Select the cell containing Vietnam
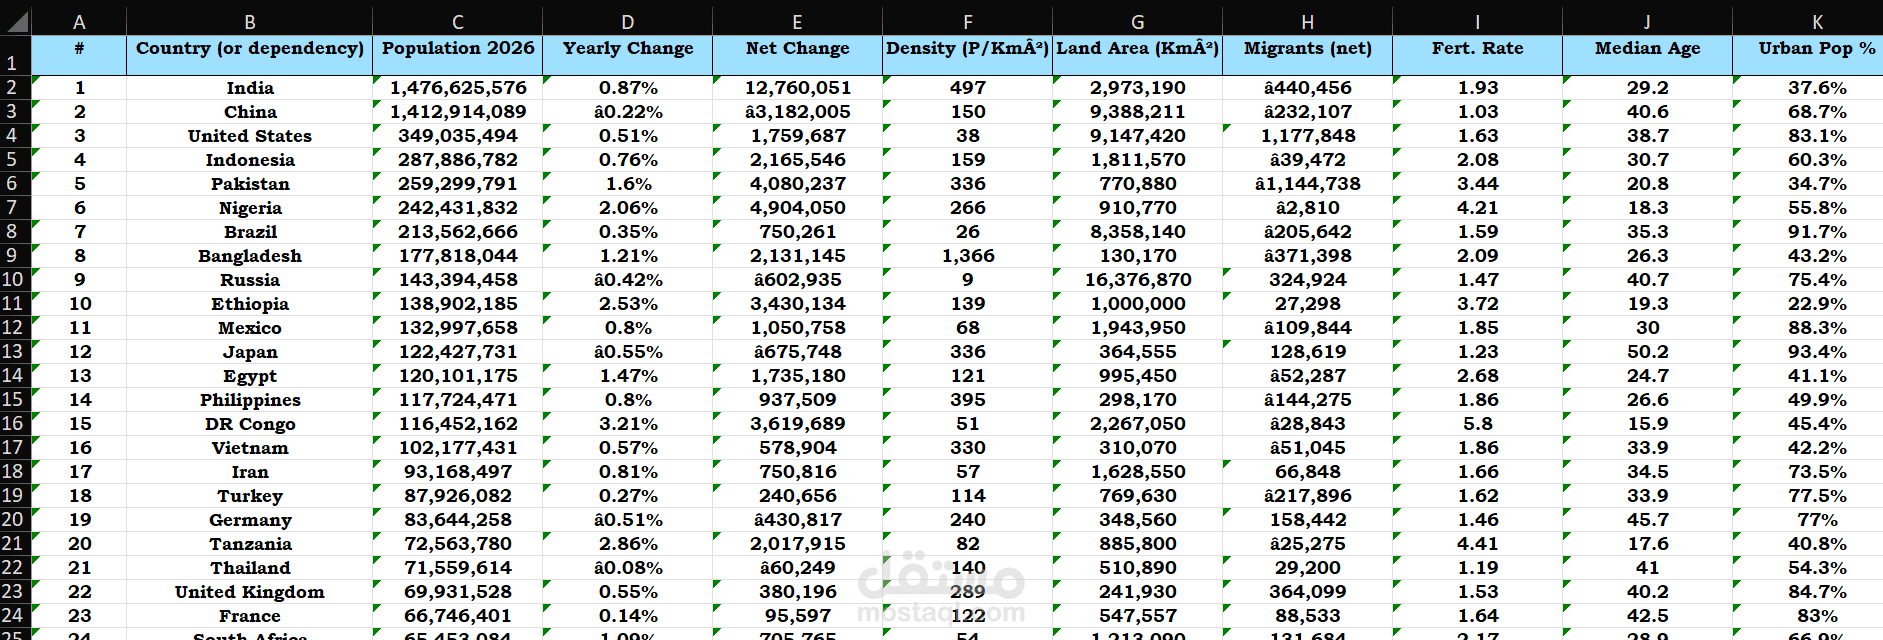This screenshot has height=640, width=1883. click(249, 448)
